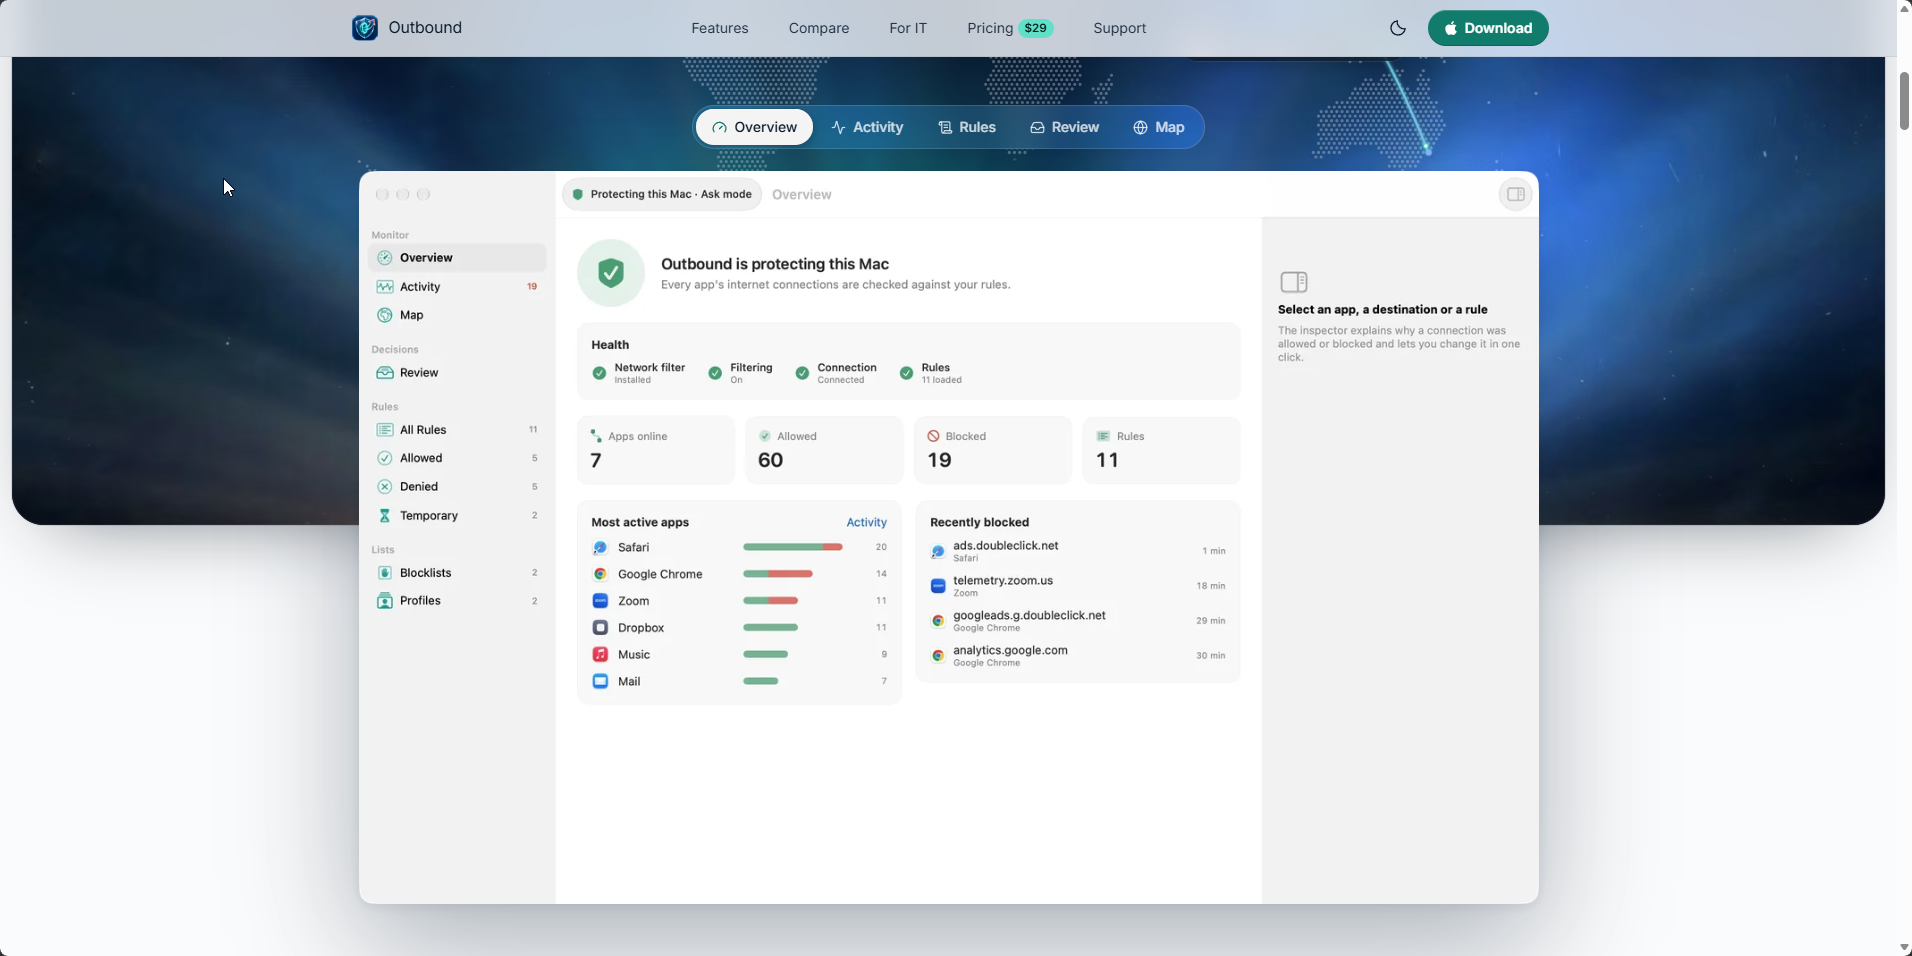The height and width of the screenshot is (956, 1912).
Task: Switch to the Activity pill tab
Action: click(867, 127)
